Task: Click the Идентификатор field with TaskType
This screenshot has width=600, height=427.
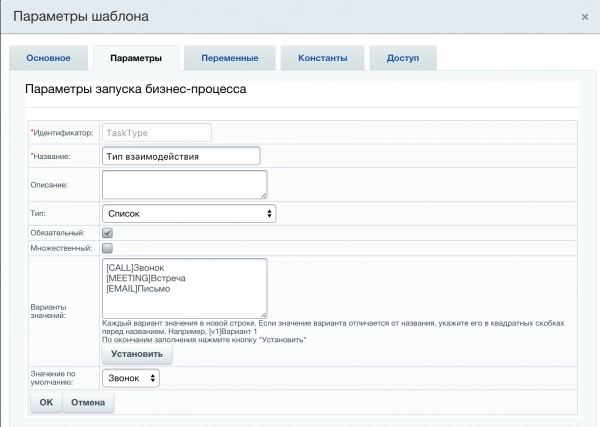Action: click(x=156, y=132)
